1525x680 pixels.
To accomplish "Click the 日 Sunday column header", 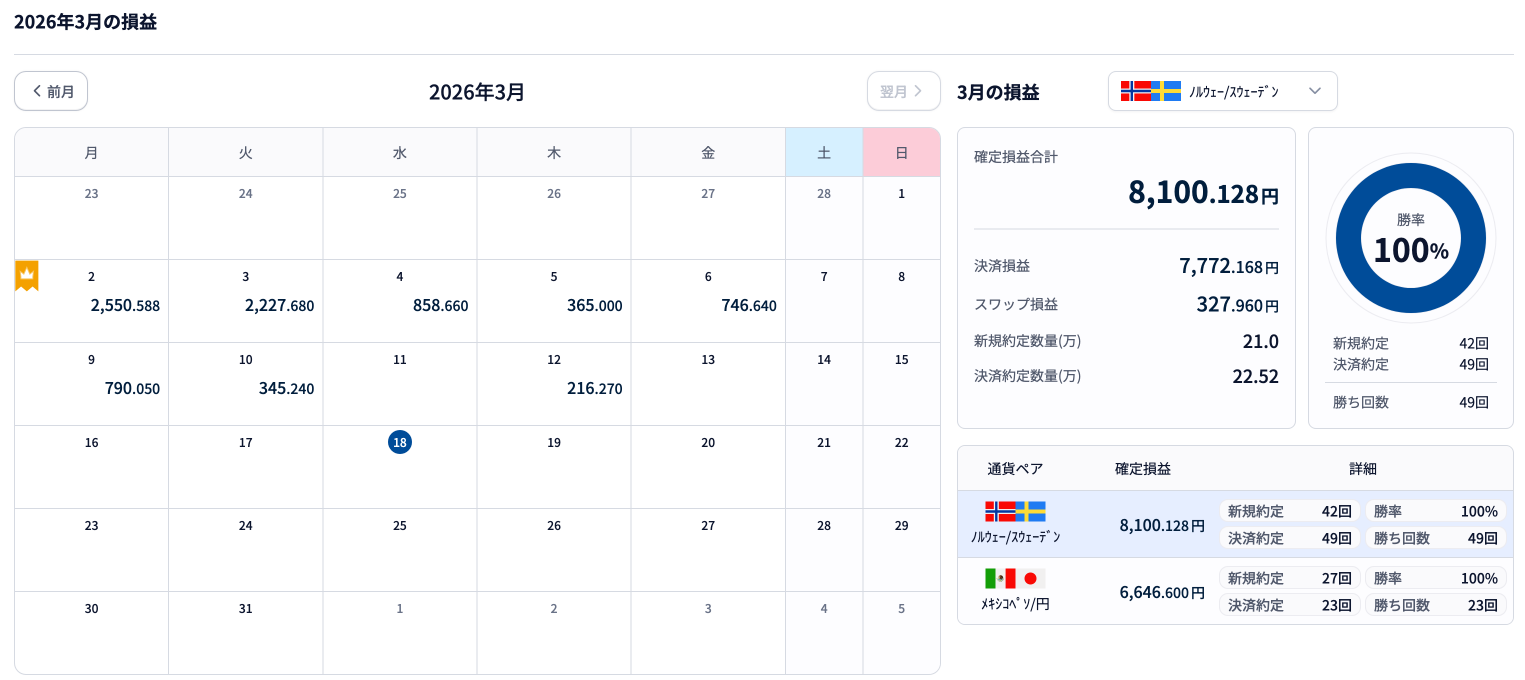I will [901, 153].
